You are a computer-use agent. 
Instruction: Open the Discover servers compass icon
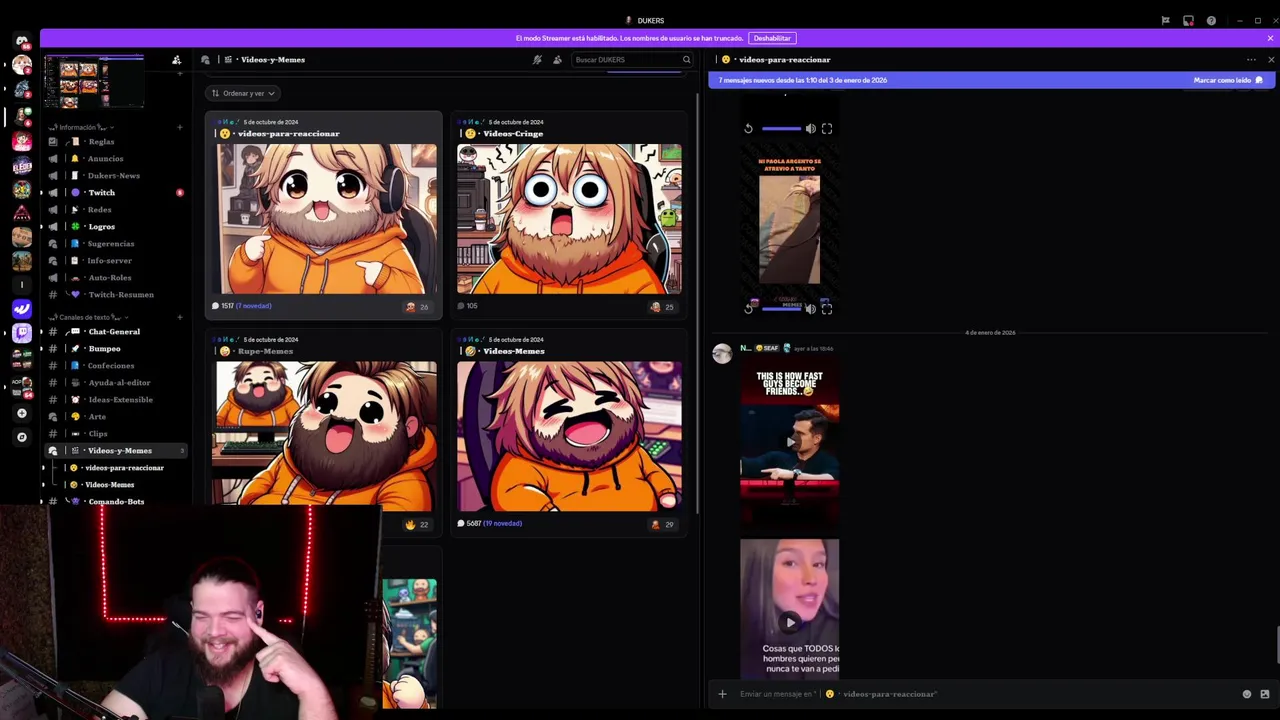[22, 437]
